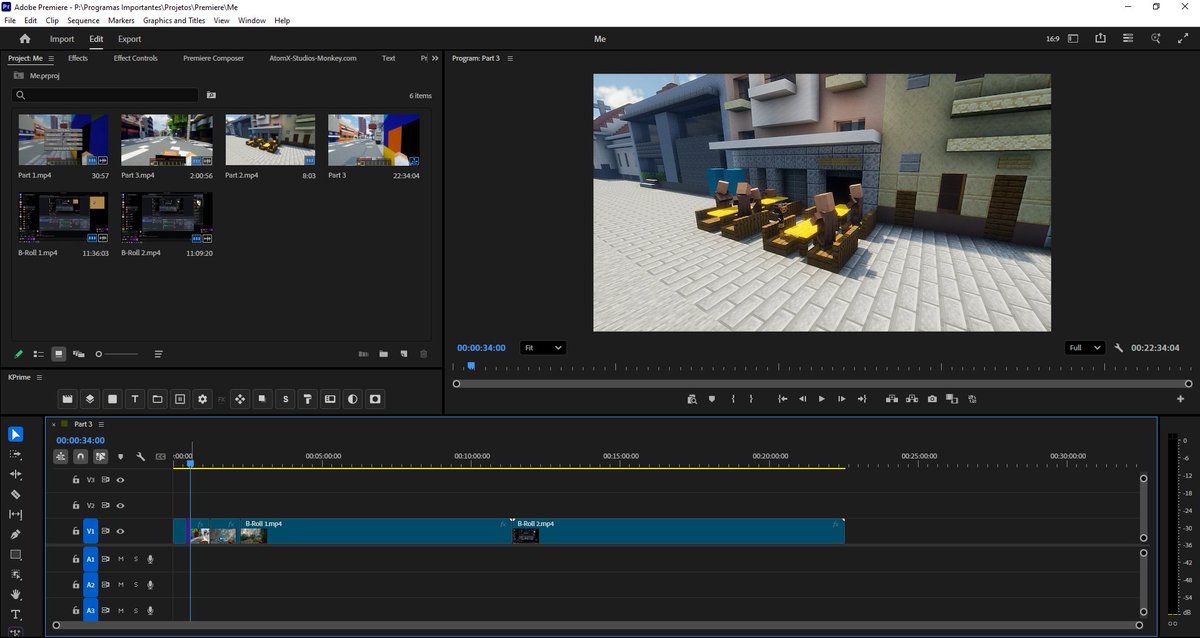Click the thumbnail size zoom slider
Image resolution: width=1200 pixels, height=638 pixels.
98,354
